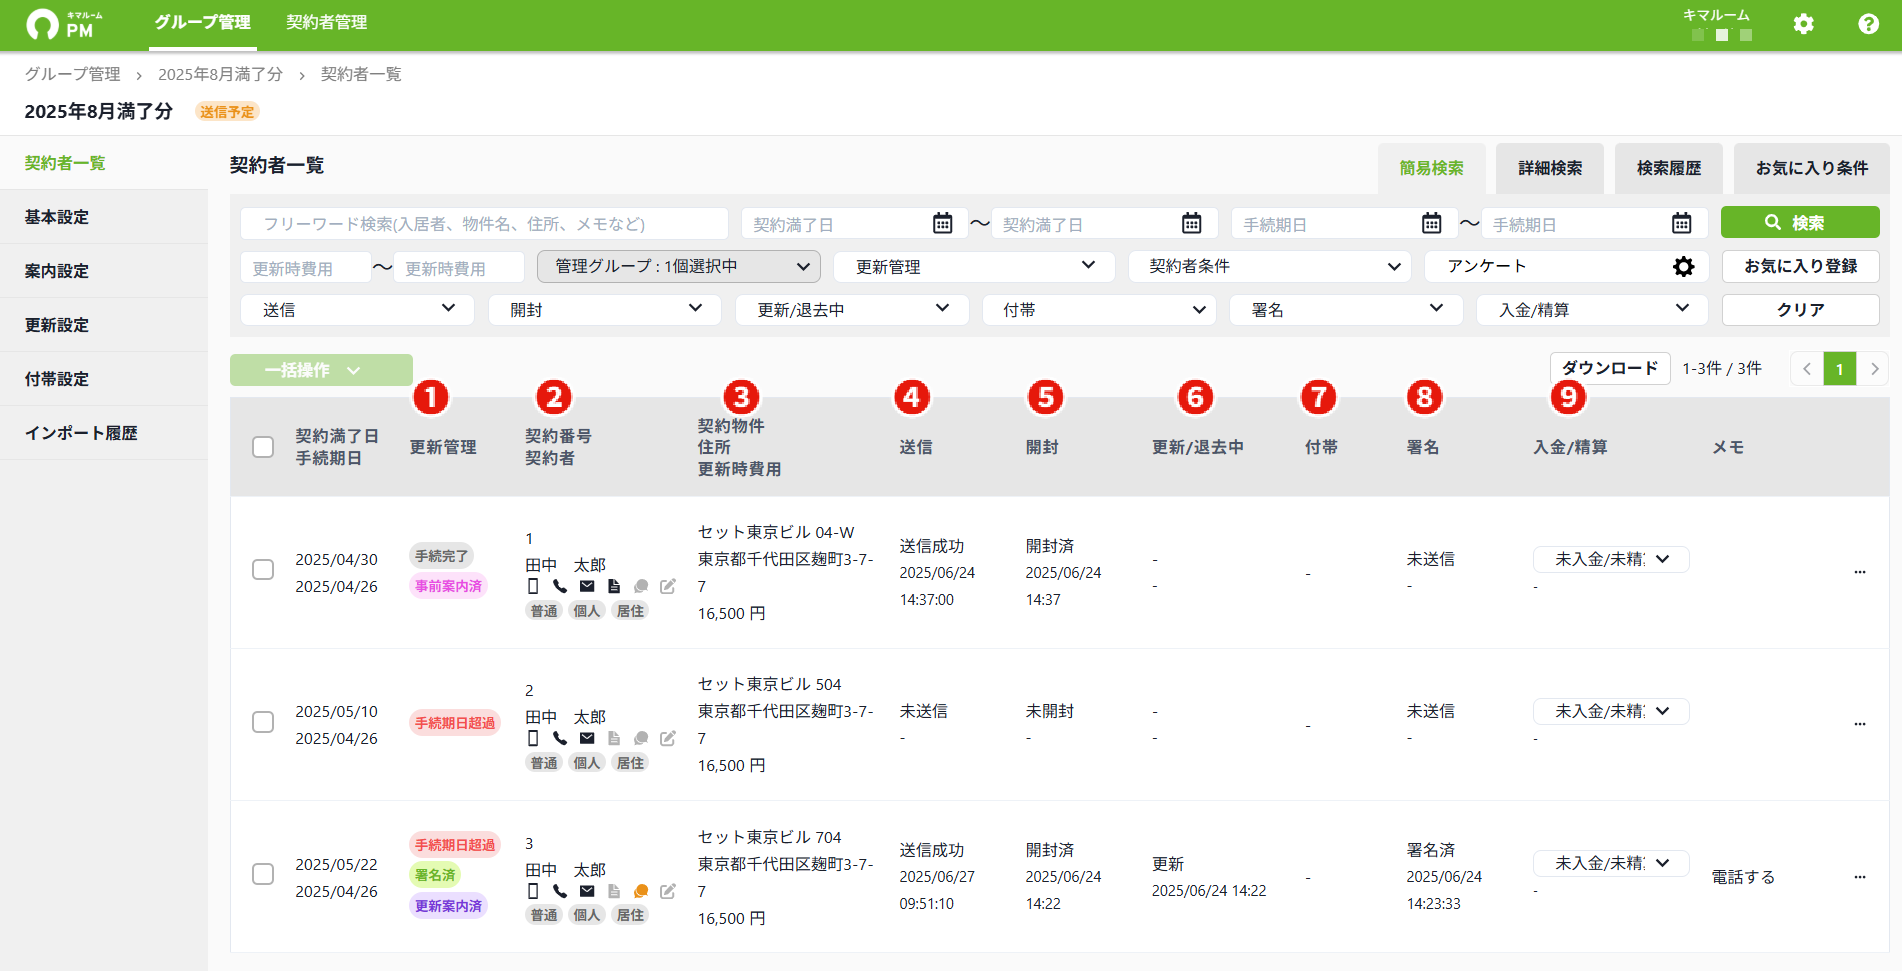Select the checkbox for the 2025/04/30 row
Viewport: 1902px width, 971px height.
click(x=263, y=569)
